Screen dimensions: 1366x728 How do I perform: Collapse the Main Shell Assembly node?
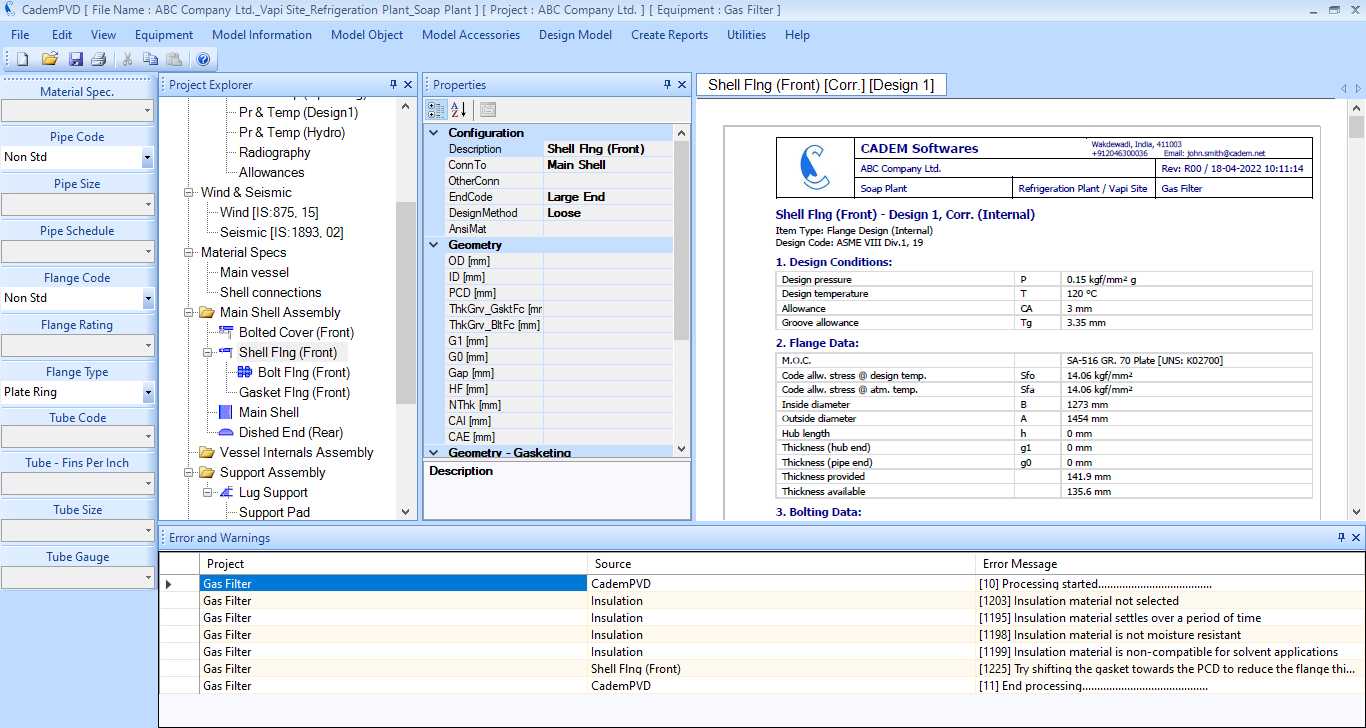click(x=189, y=312)
